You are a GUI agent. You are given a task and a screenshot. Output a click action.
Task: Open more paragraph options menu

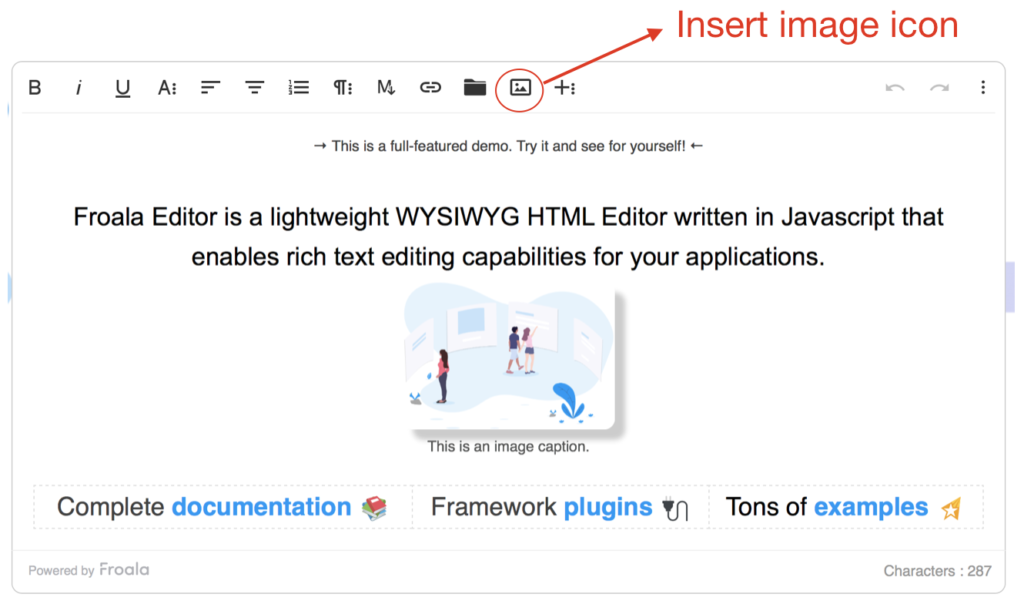342,87
